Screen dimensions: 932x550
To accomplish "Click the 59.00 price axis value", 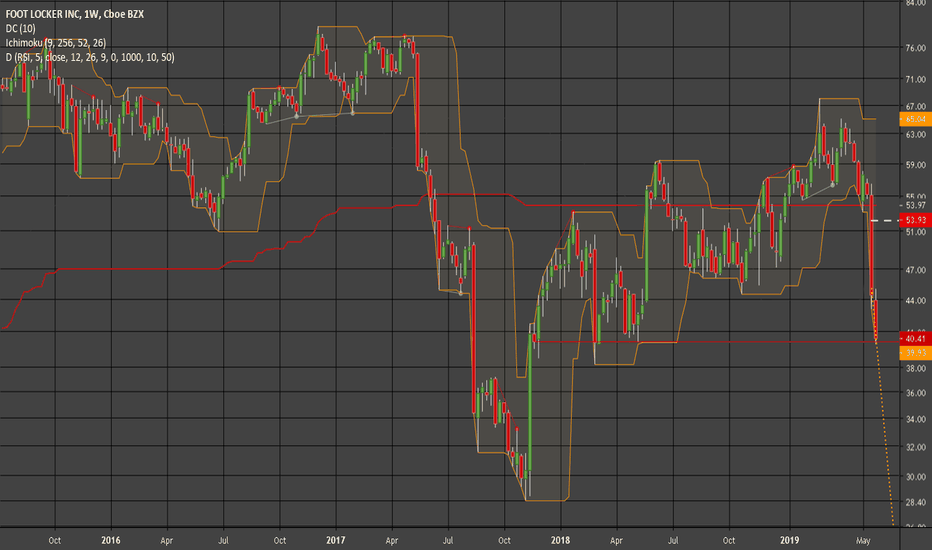I will (916, 165).
